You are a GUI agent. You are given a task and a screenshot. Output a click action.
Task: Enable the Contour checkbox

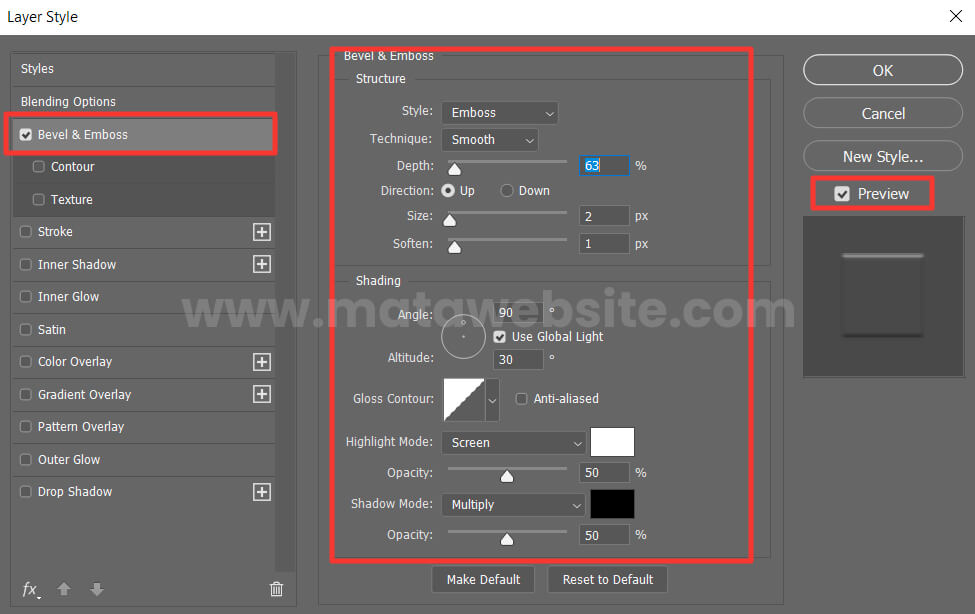[39, 167]
